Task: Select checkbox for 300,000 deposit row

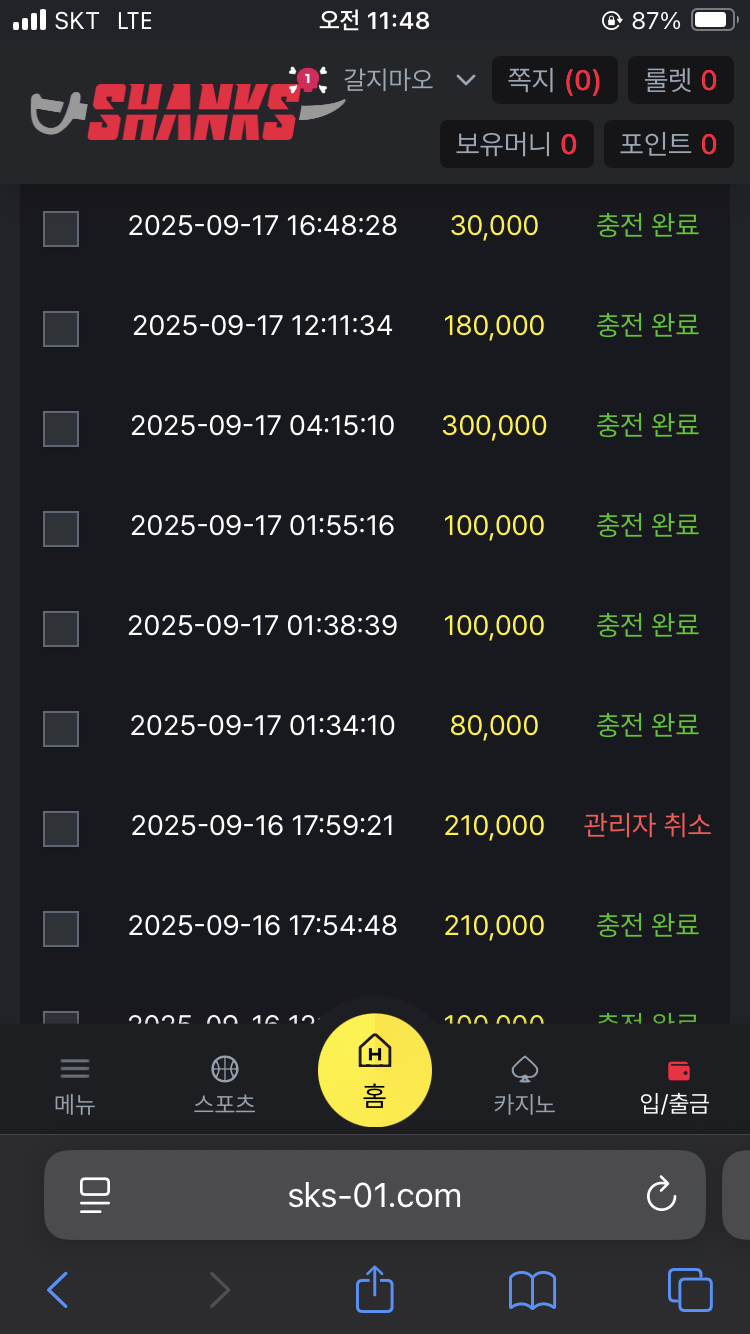Action: [x=61, y=429]
